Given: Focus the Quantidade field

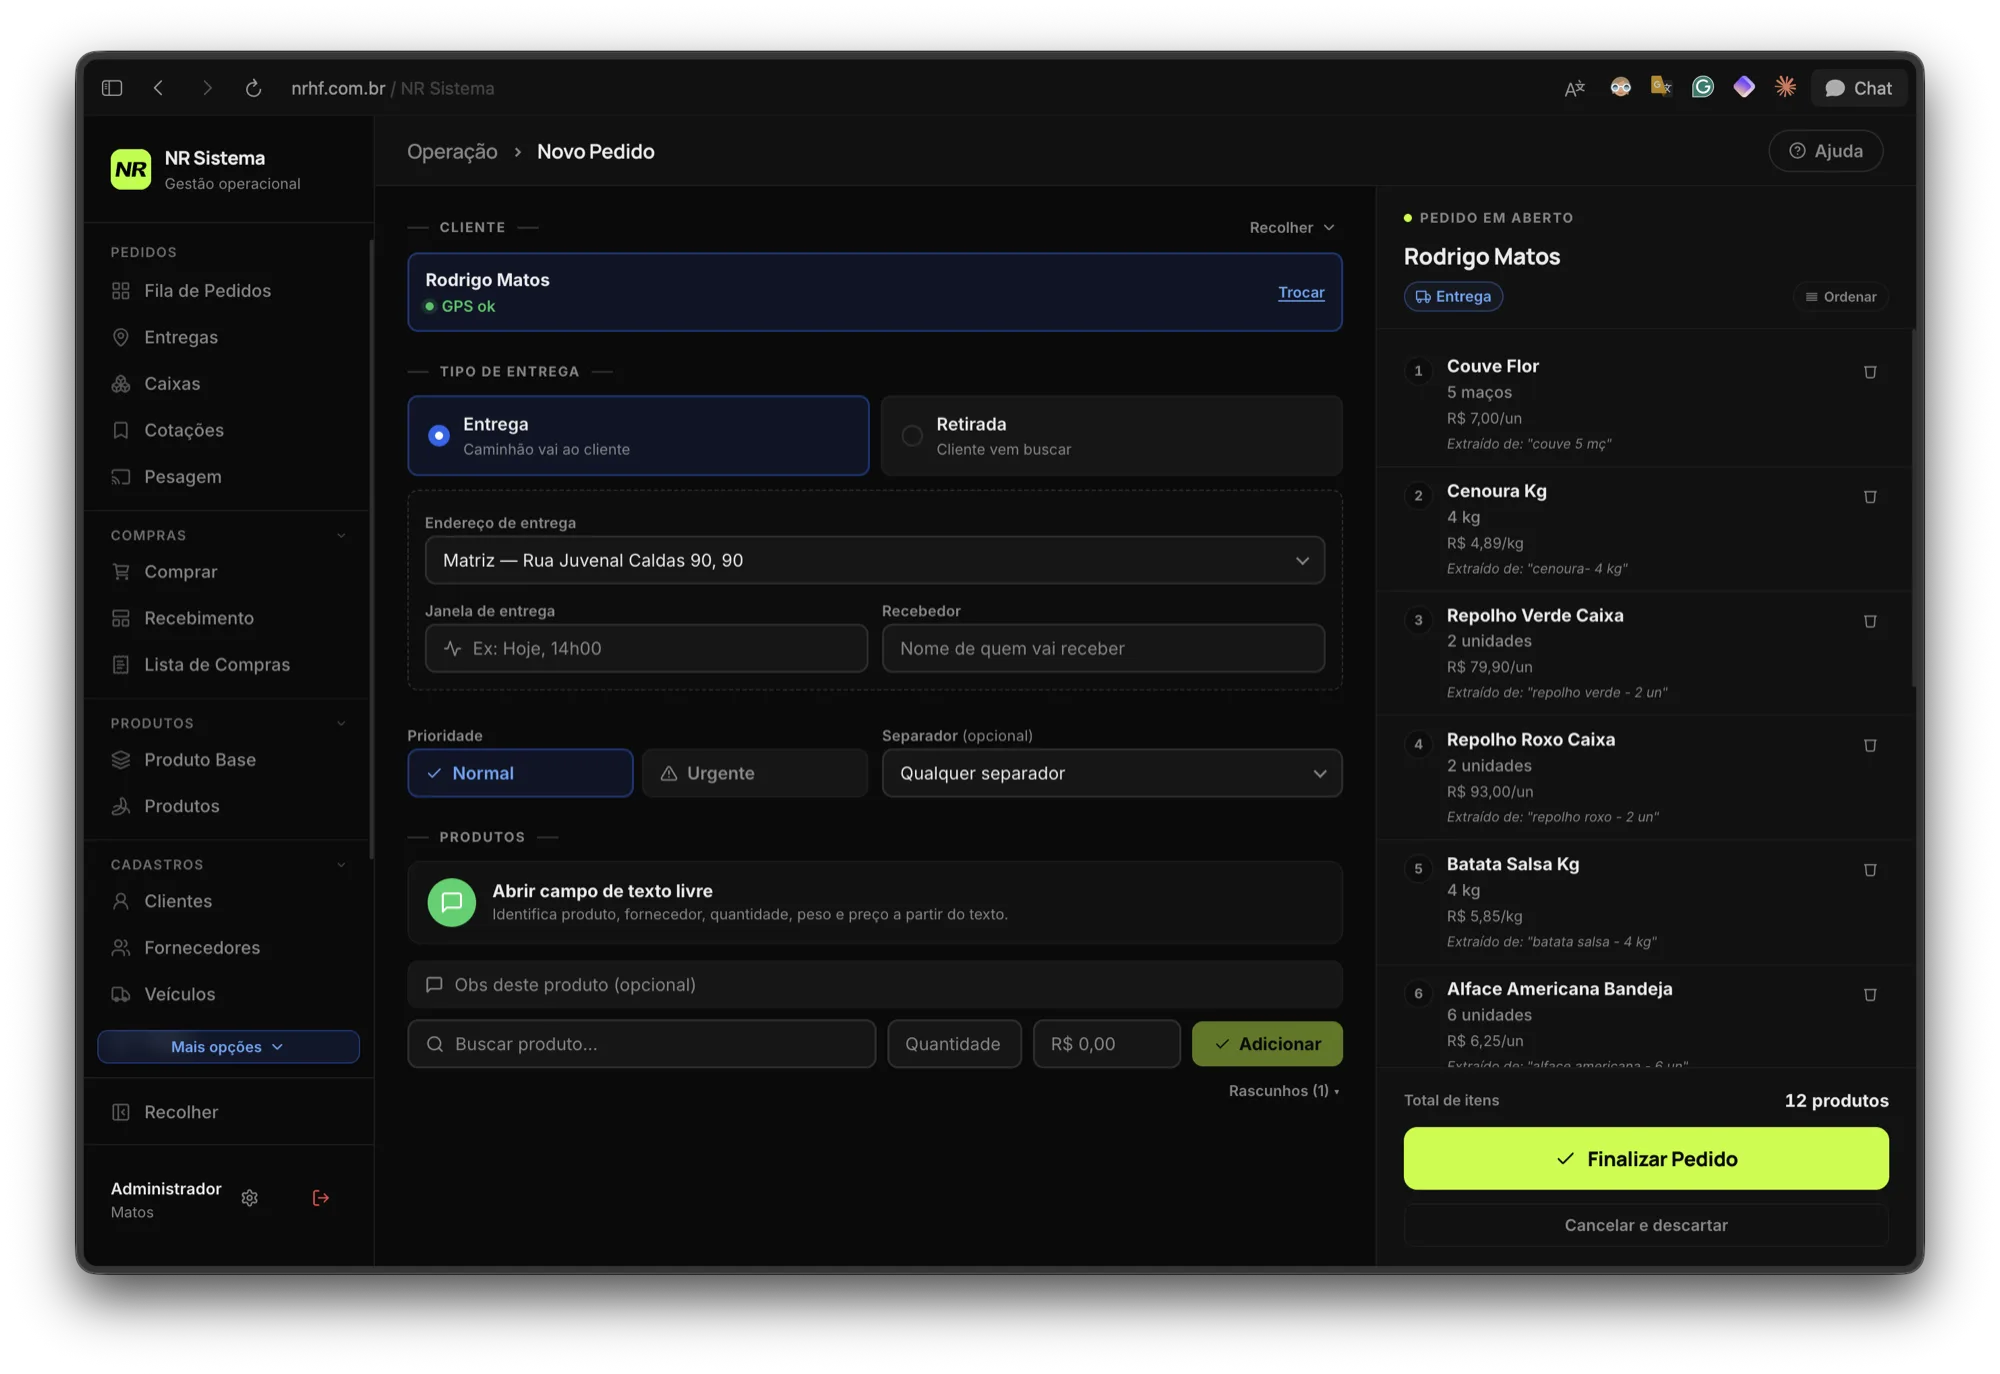Looking at the screenshot, I should [954, 1044].
